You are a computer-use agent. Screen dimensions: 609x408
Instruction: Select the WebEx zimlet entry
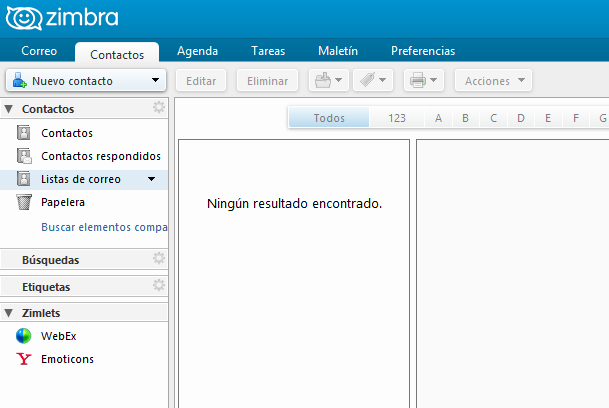click(x=84, y=336)
